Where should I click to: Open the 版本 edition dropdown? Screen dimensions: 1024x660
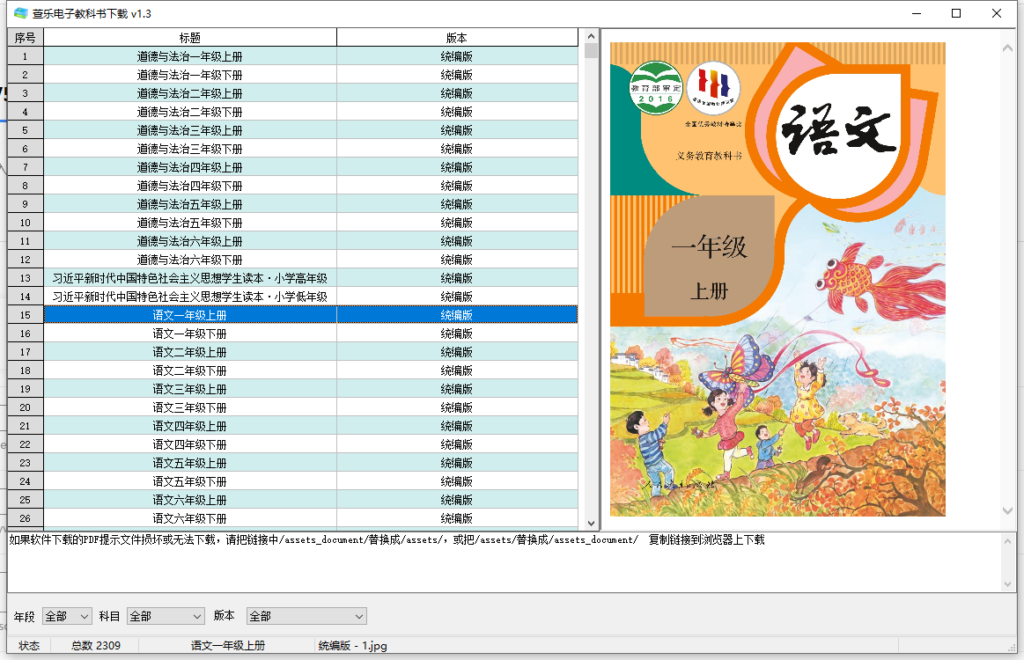[x=305, y=616]
